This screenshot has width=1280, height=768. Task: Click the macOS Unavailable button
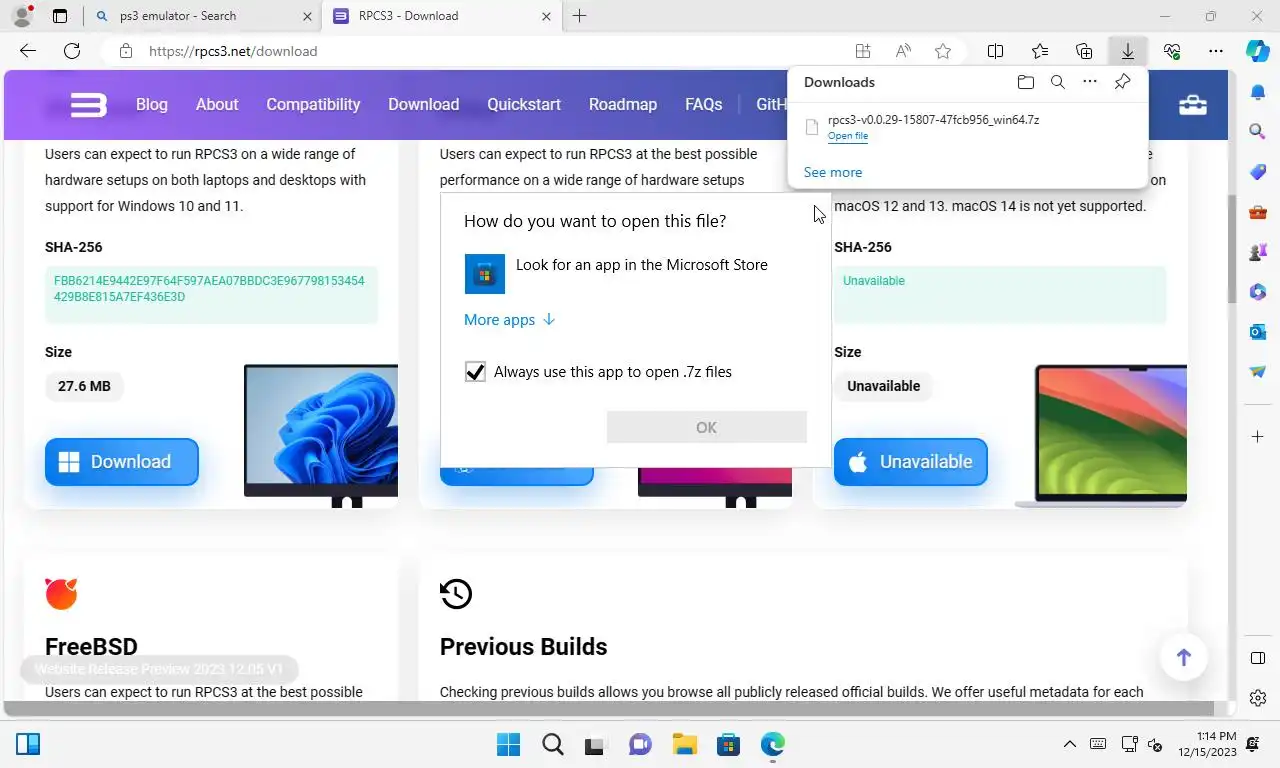point(911,462)
